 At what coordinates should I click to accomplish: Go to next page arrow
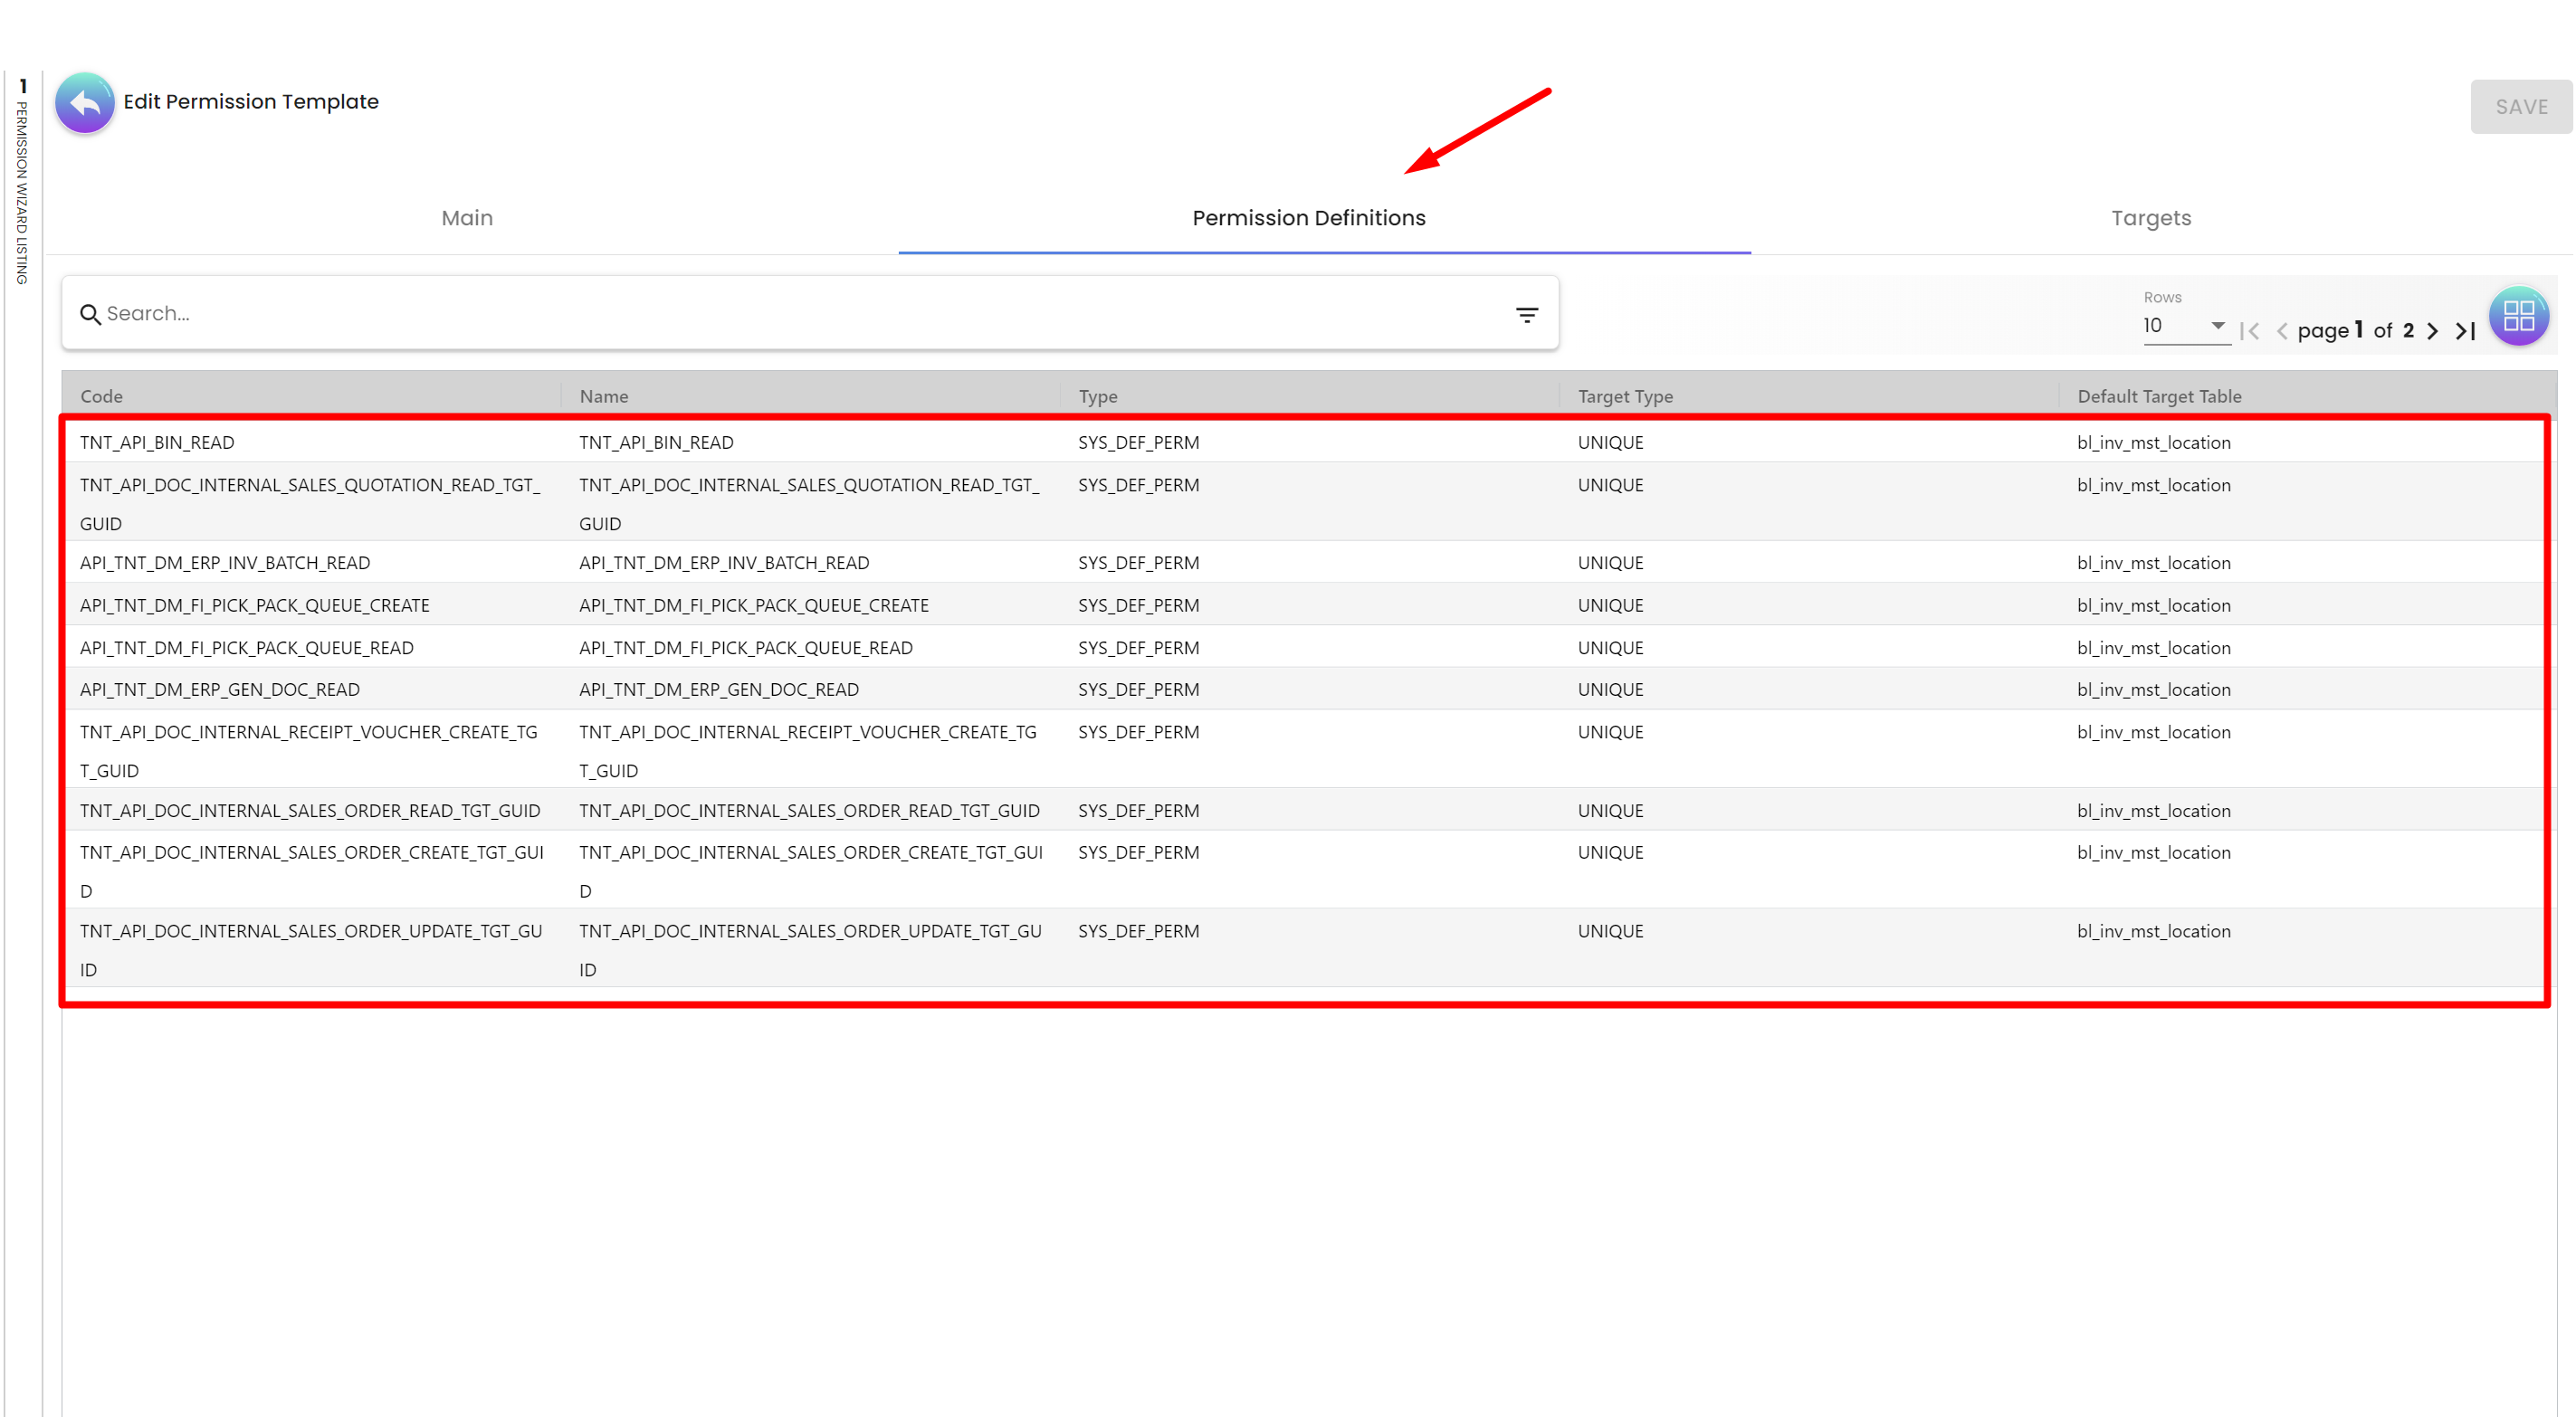tap(2432, 331)
